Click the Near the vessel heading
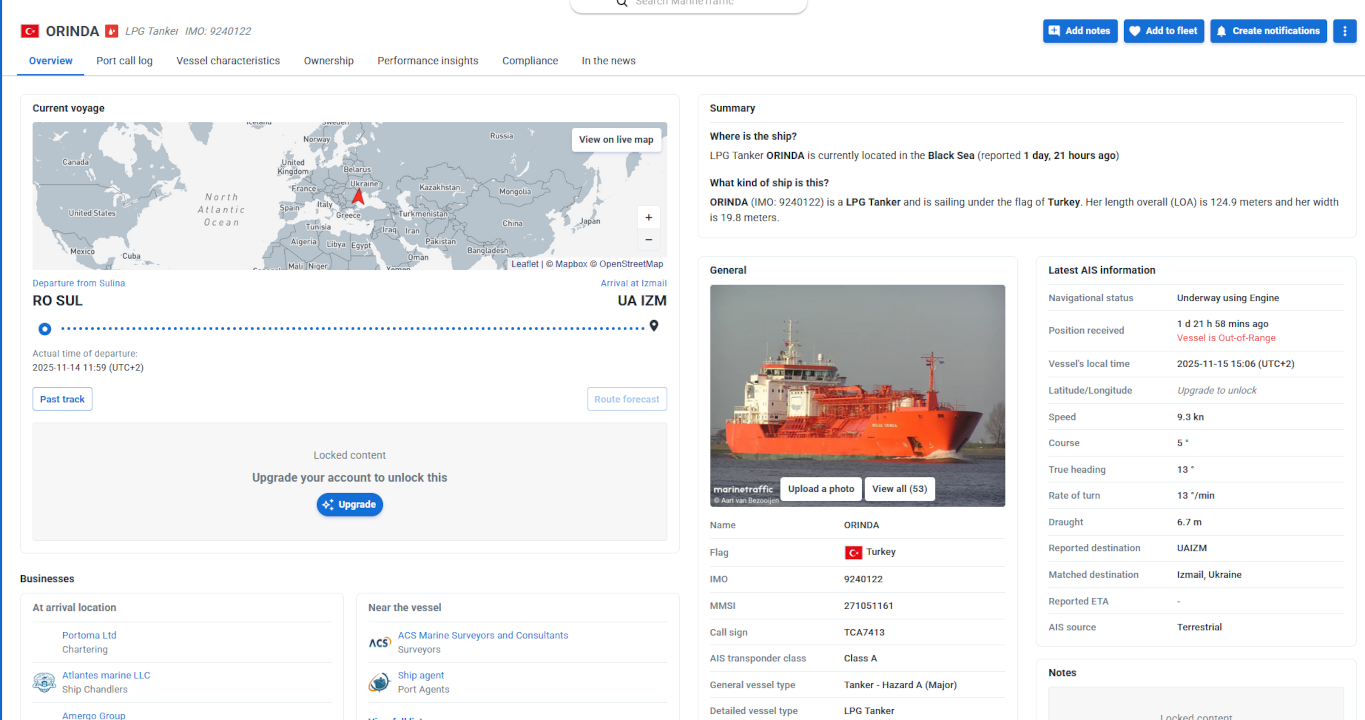 click(x=404, y=607)
